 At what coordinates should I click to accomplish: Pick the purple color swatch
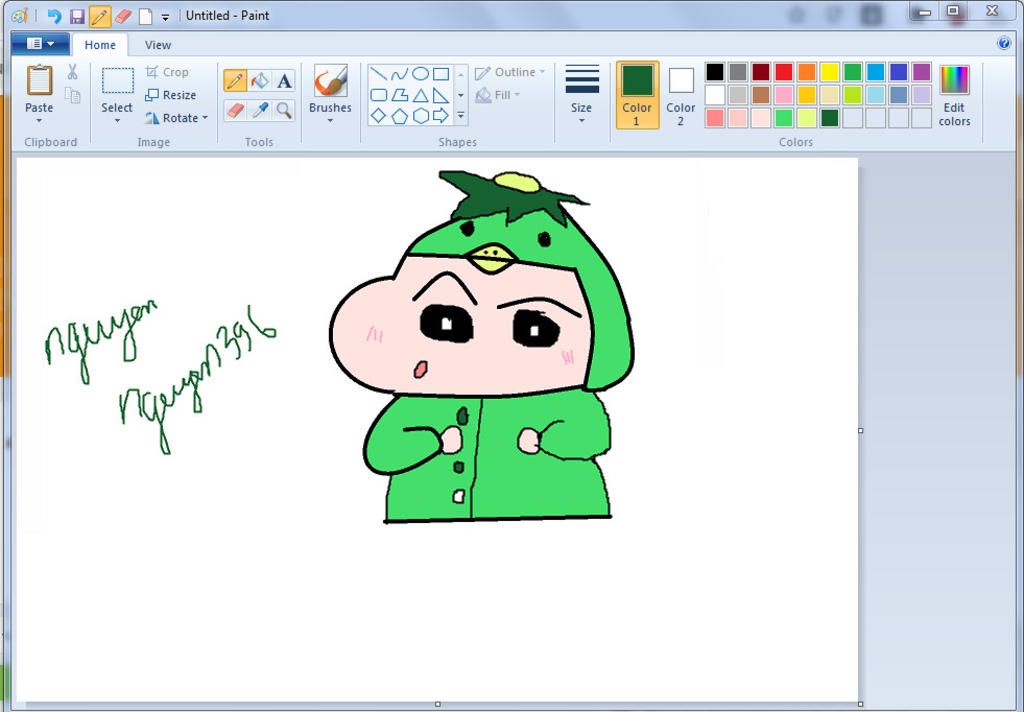[x=921, y=72]
